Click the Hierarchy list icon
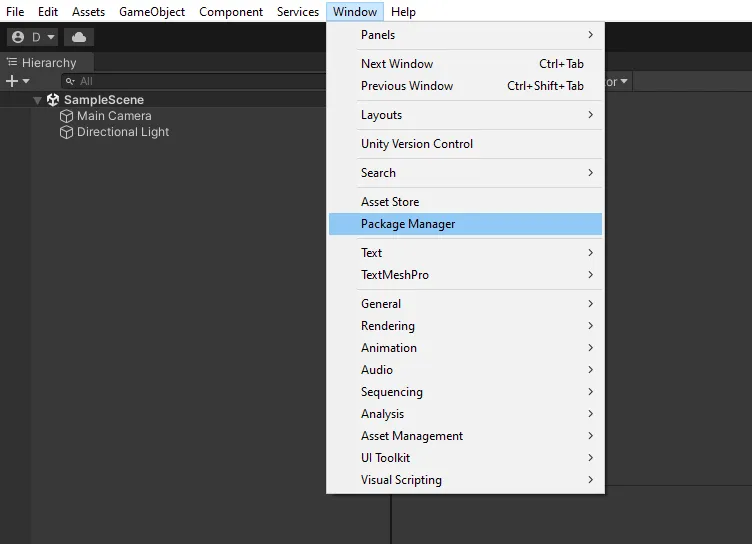This screenshot has height=544, width=752. [x=12, y=62]
